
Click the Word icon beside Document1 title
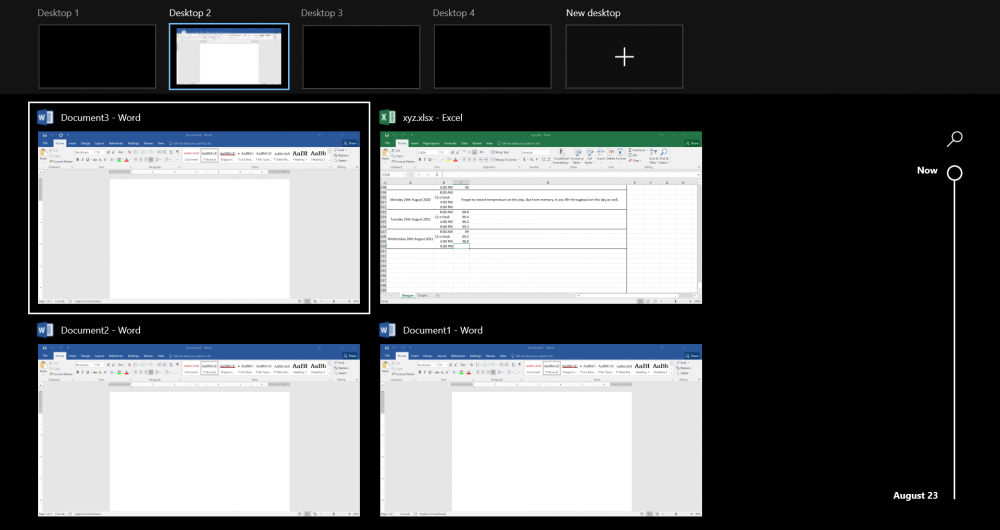pos(388,330)
